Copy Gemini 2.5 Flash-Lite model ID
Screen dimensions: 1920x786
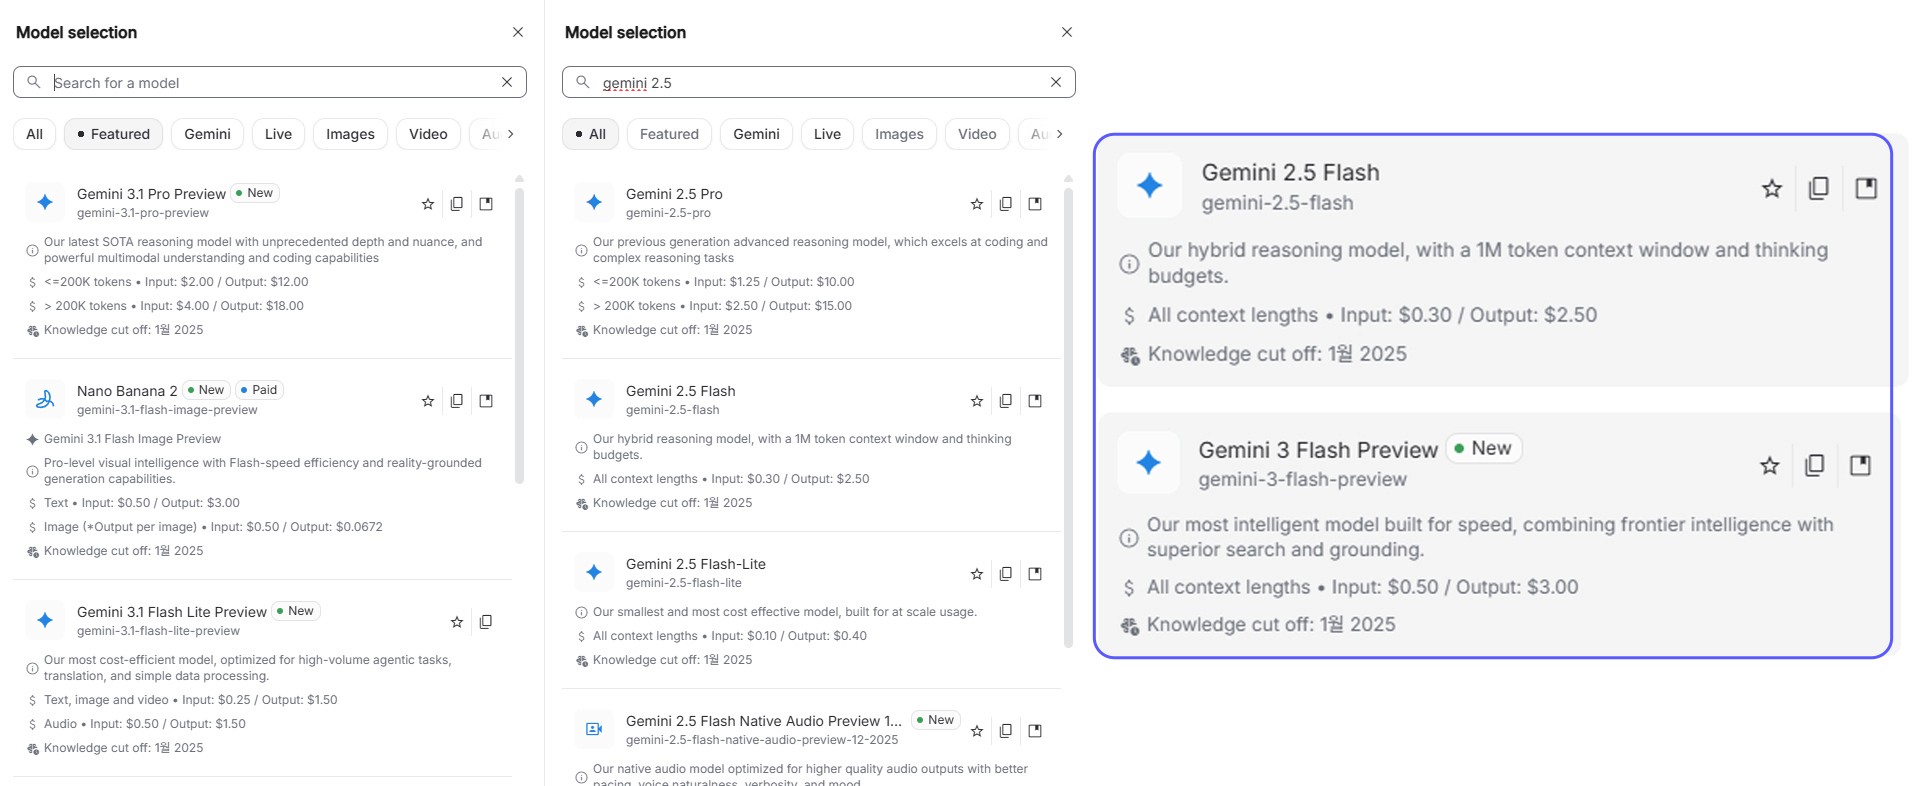pyautogui.click(x=1006, y=574)
